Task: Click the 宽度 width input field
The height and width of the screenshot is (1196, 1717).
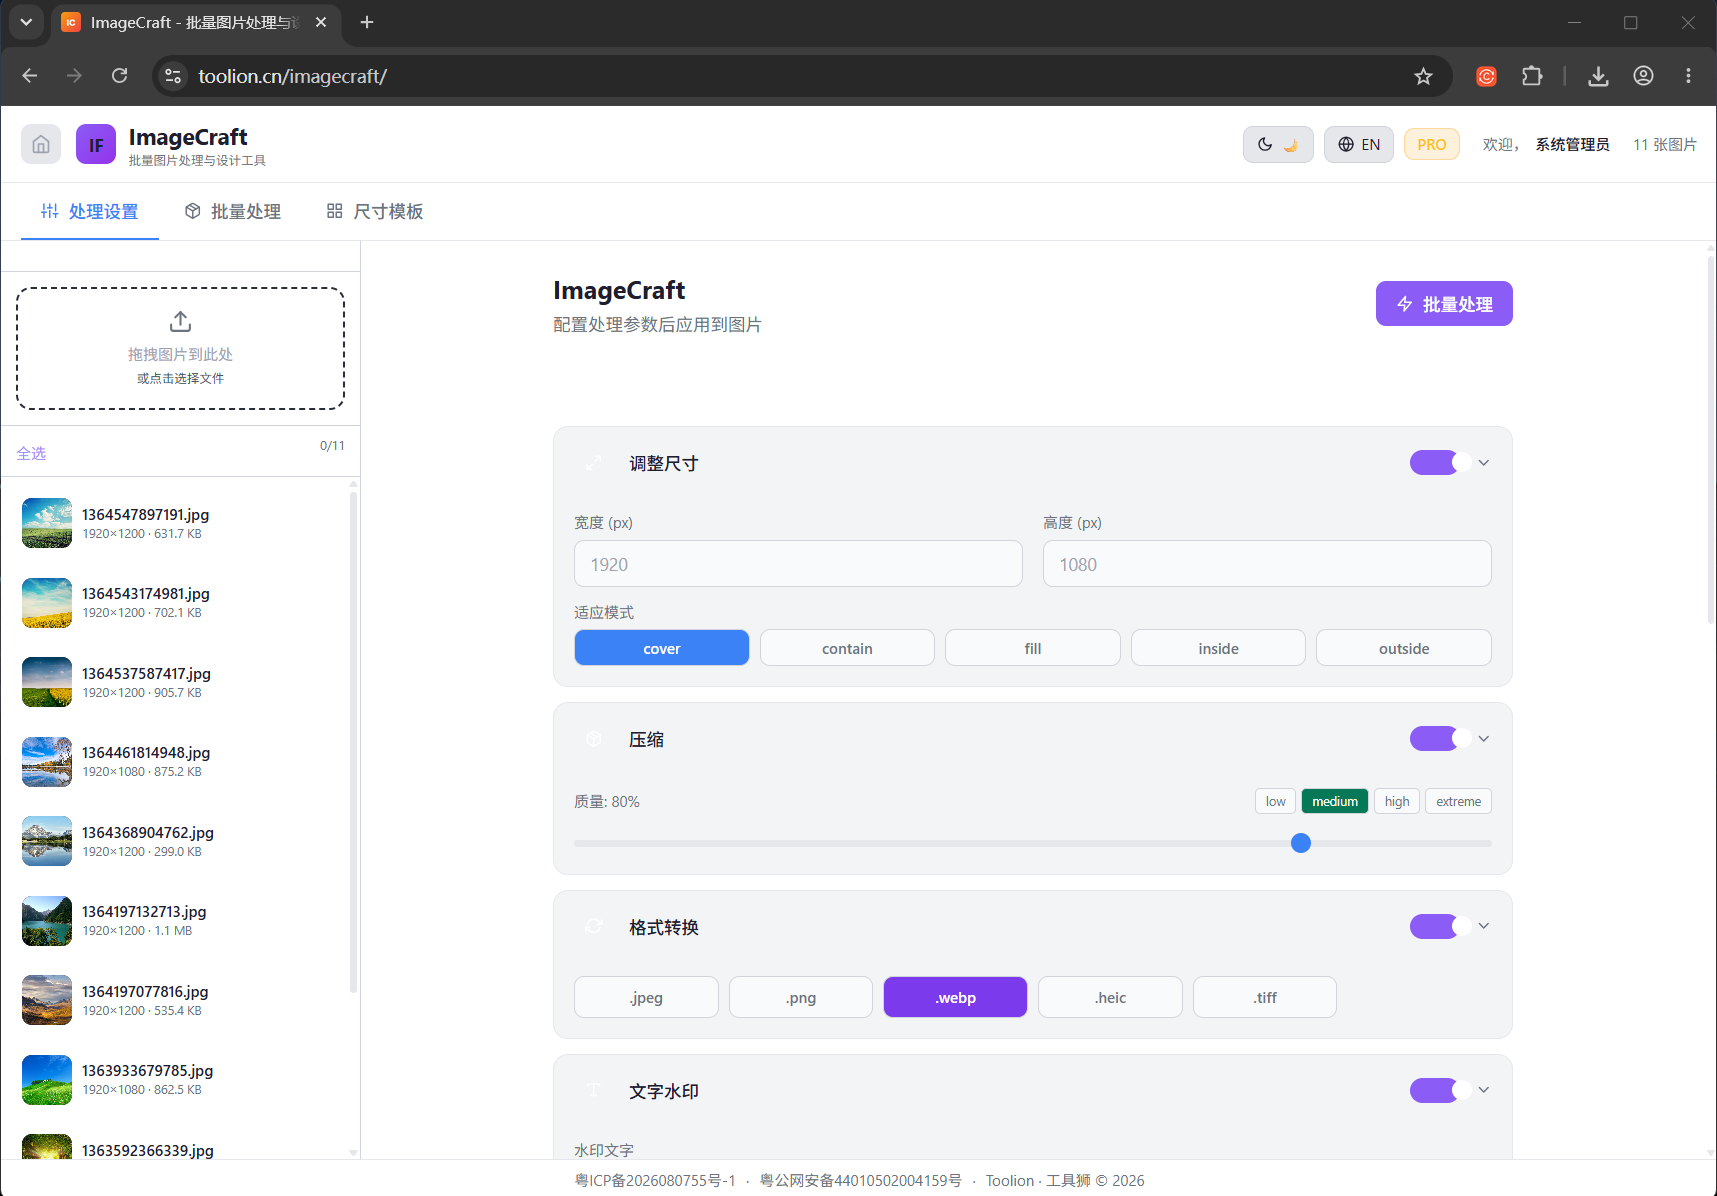Action: [x=798, y=564]
